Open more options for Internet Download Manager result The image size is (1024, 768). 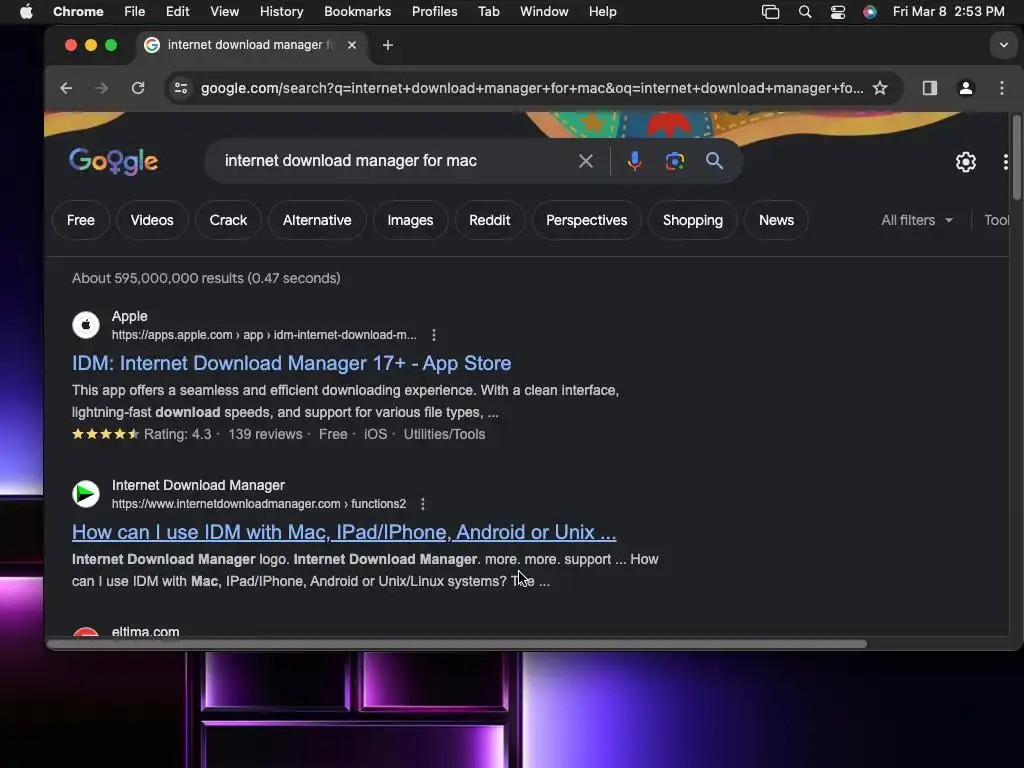tap(423, 504)
